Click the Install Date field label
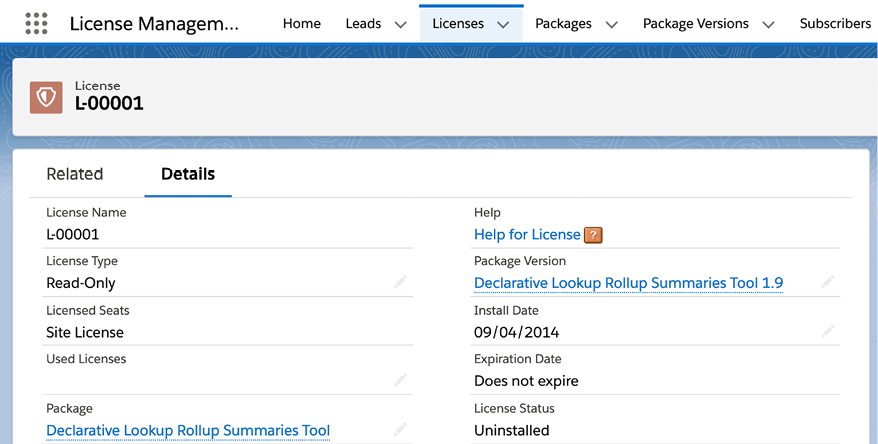The height and width of the screenshot is (444, 878). pos(506,310)
